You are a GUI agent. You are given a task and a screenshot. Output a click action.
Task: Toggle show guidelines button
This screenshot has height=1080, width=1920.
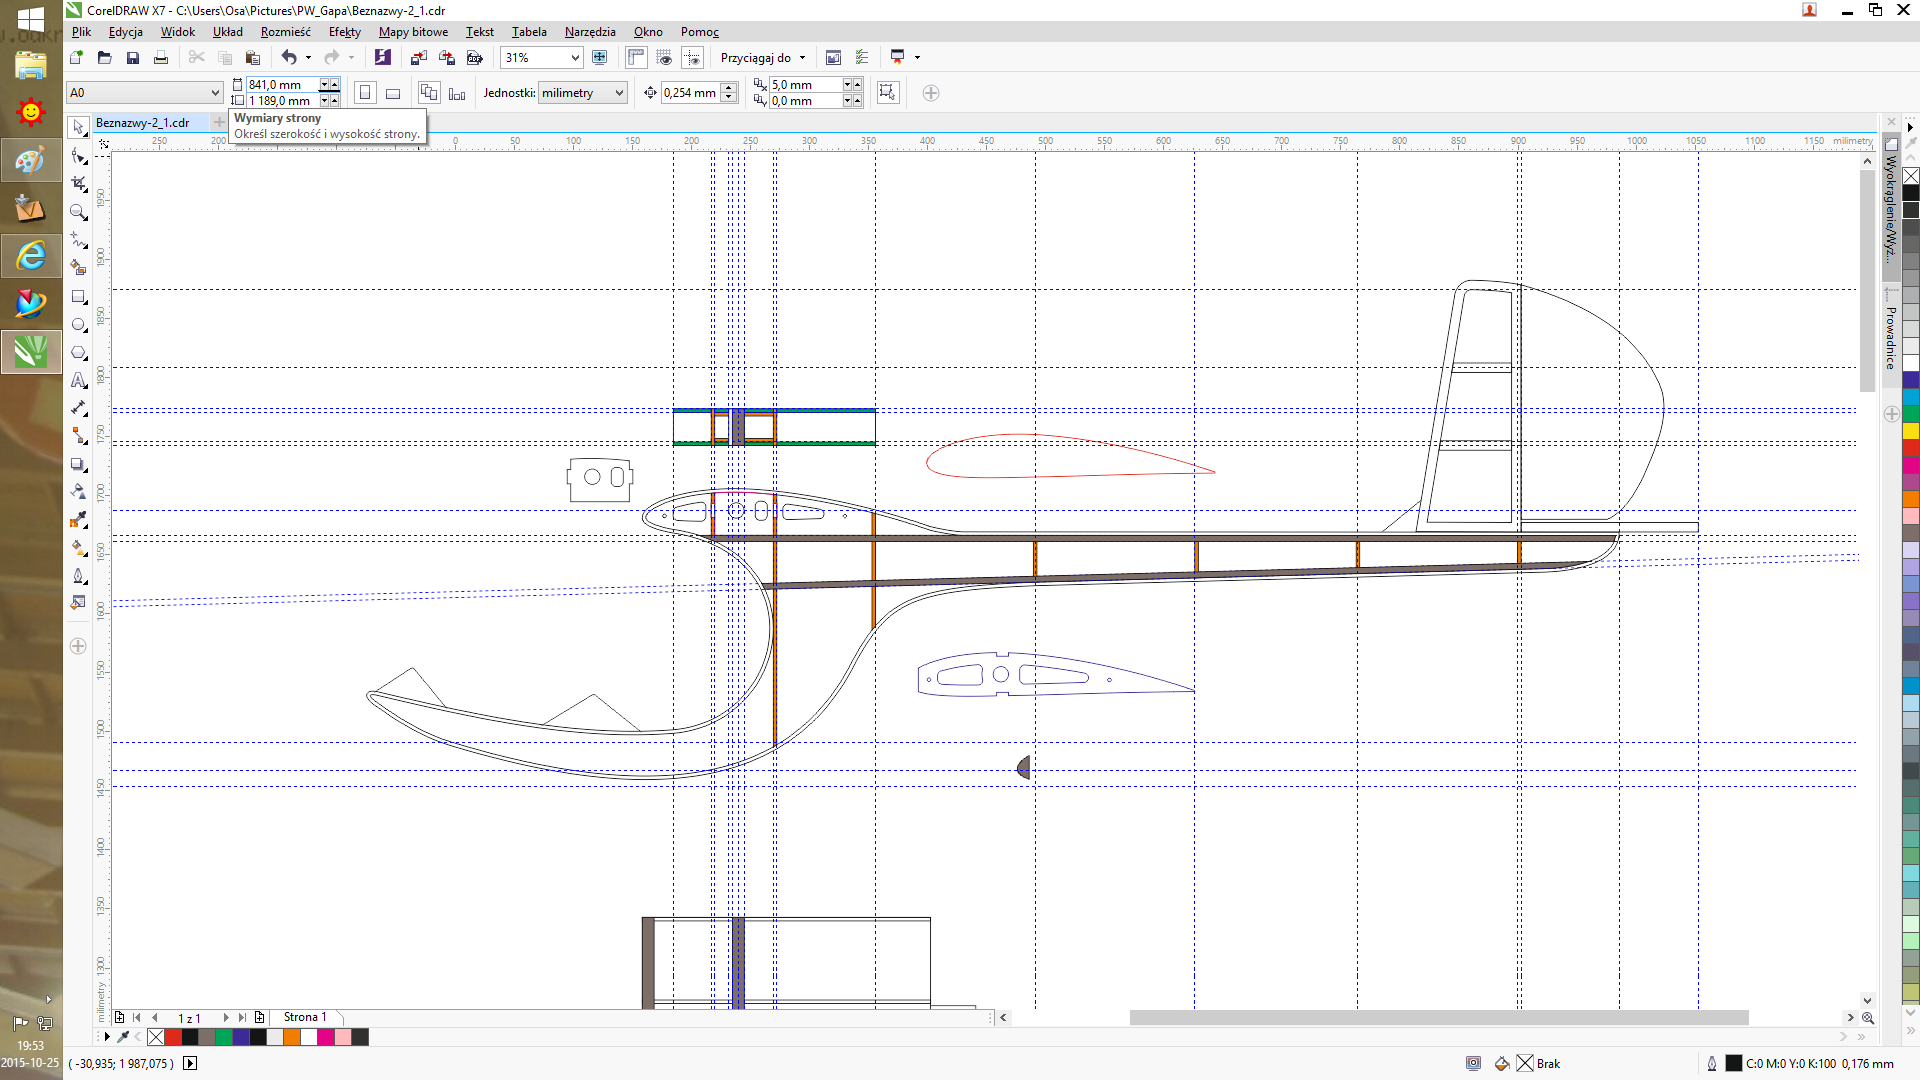point(692,58)
